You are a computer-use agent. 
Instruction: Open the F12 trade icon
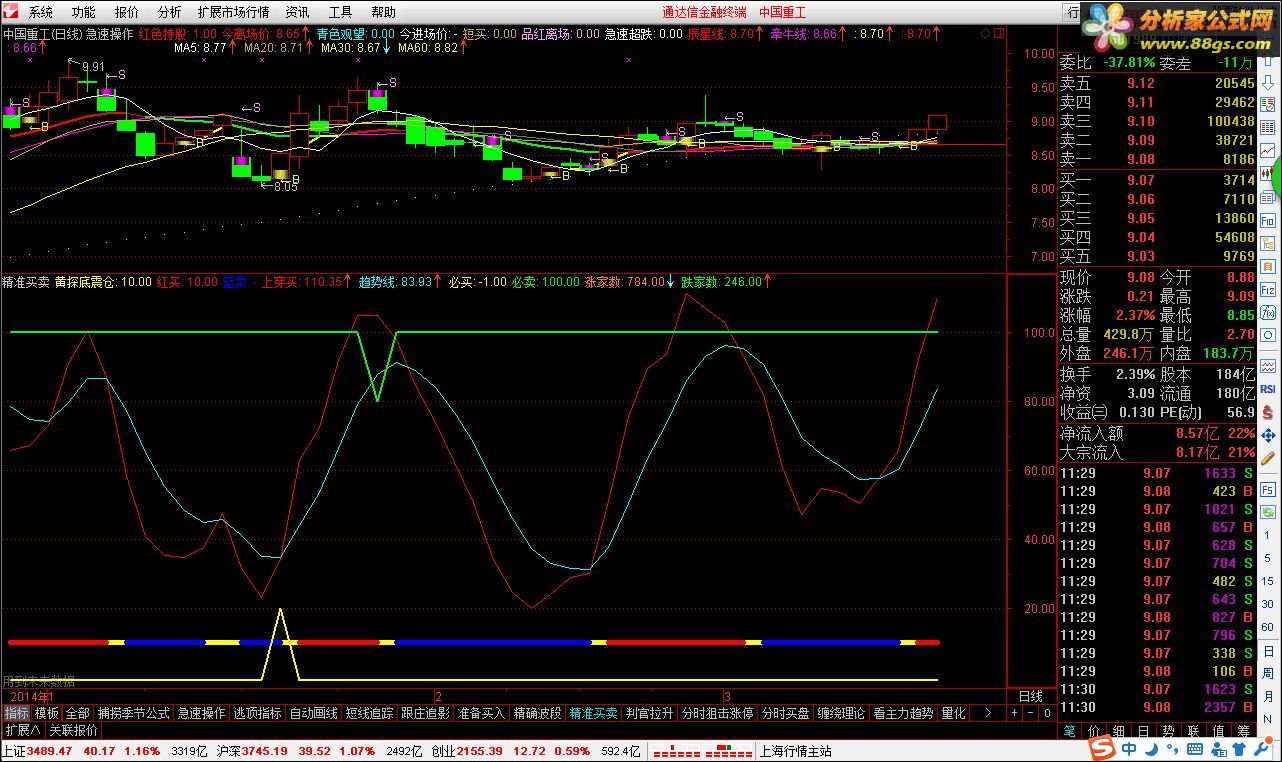click(x=1268, y=289)
